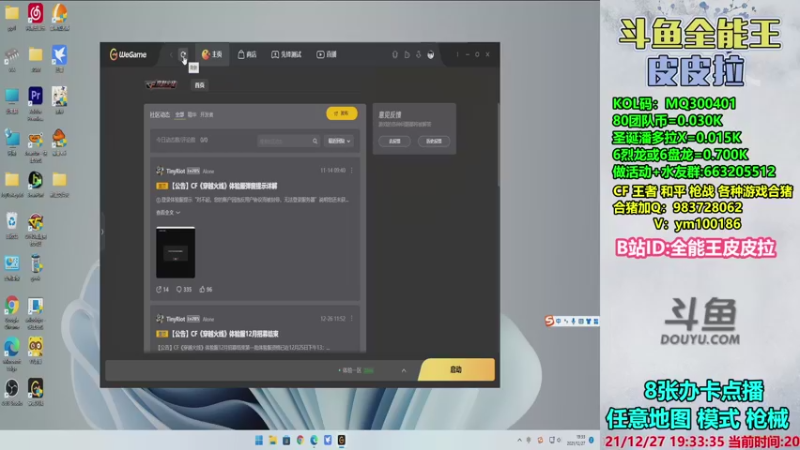800x450 pixels.
Task: Open Adobe Premiere Pro desktop icon
Action: [x=35, y=104]
